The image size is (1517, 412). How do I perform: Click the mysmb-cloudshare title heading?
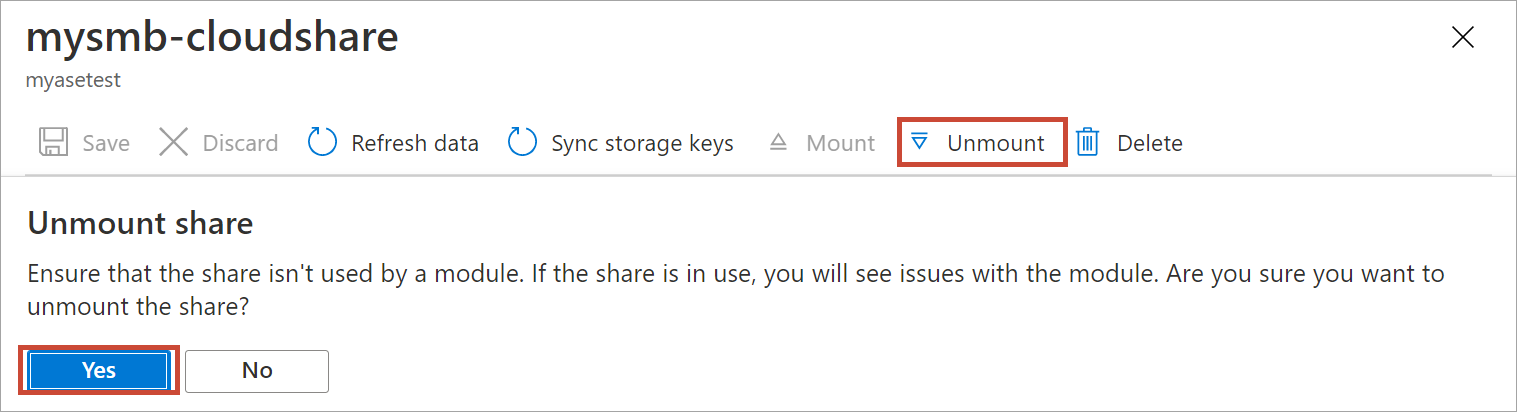point(212,37)
